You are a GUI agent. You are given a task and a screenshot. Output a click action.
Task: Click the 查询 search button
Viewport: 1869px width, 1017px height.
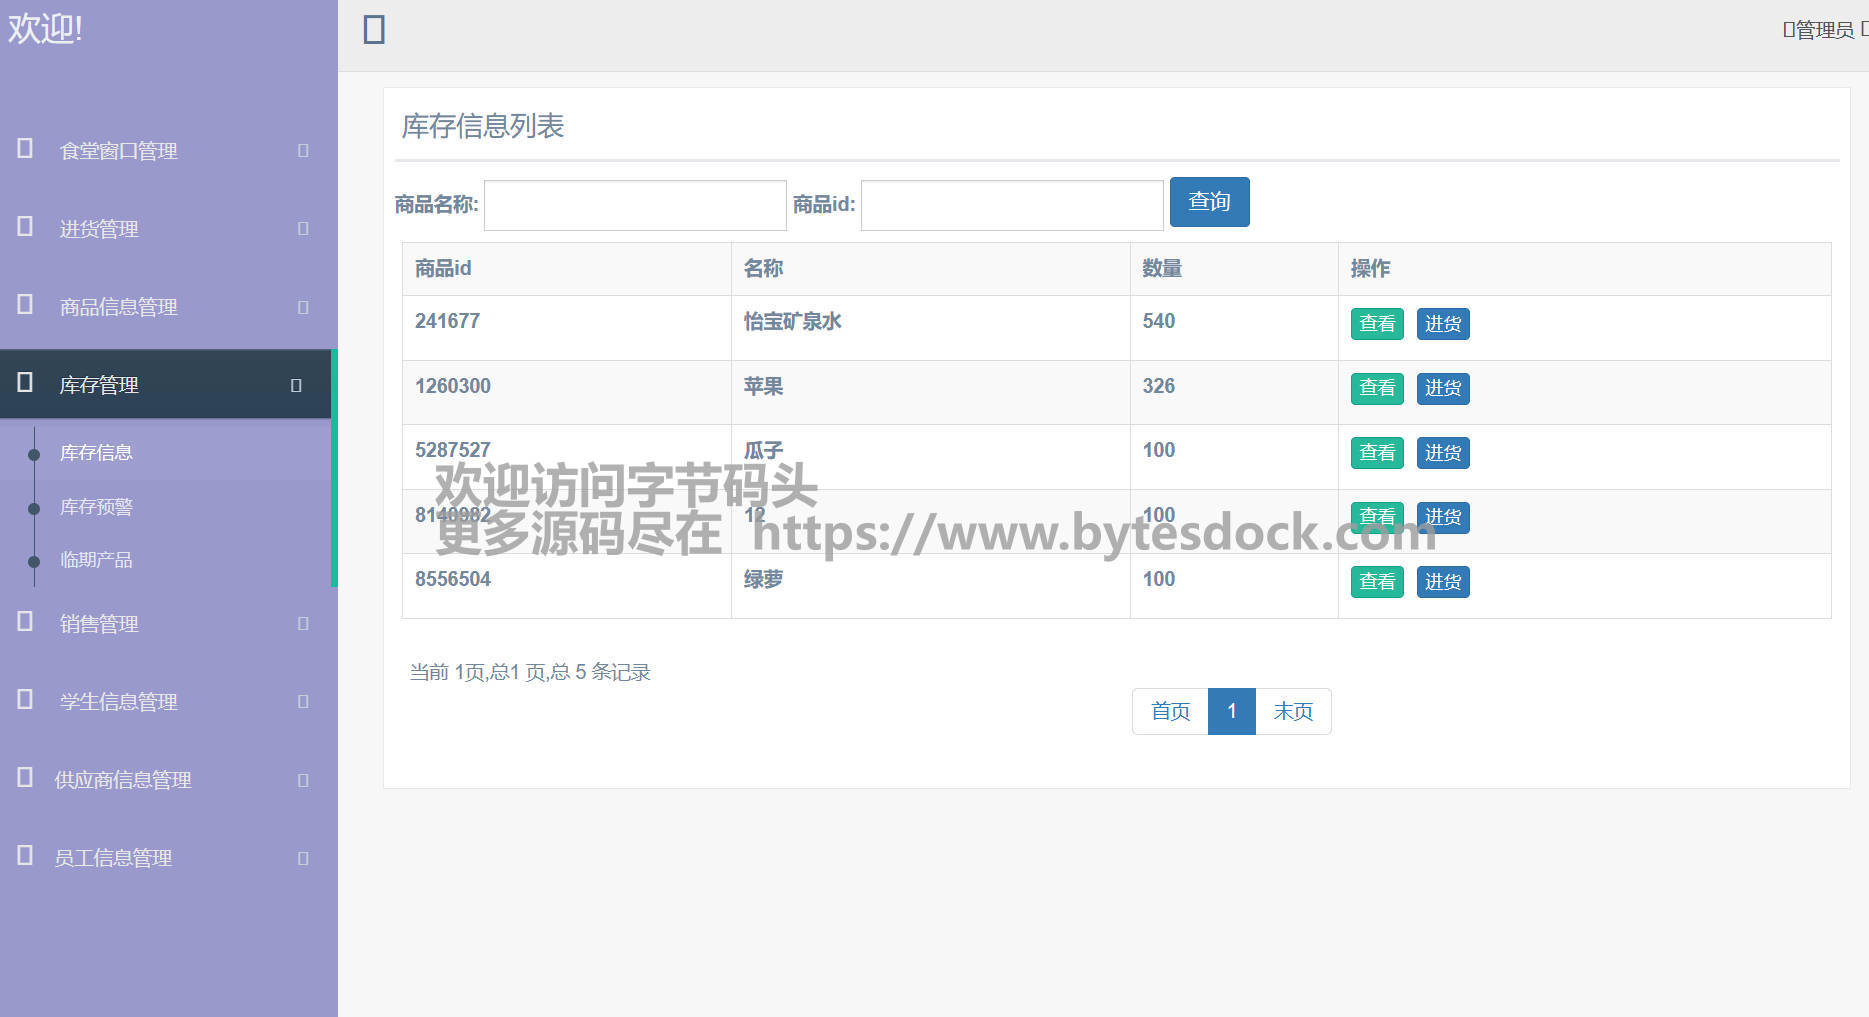pyautogui.click(x=1209, y=202)
